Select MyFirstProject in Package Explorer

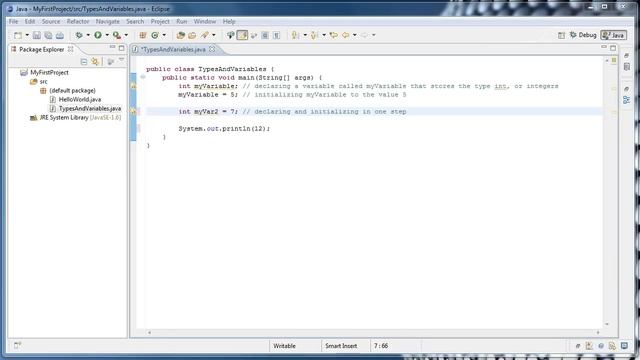point(49,73)
